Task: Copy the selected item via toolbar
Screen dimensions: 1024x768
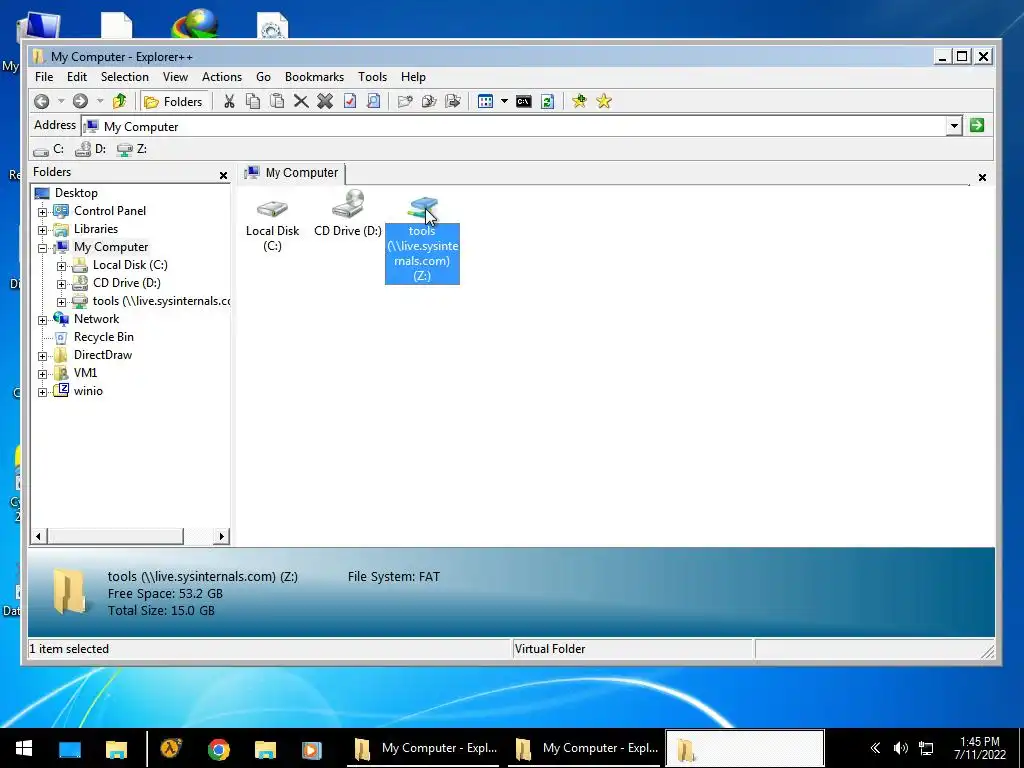Action: pyautogui.click(x=253, y=101)
